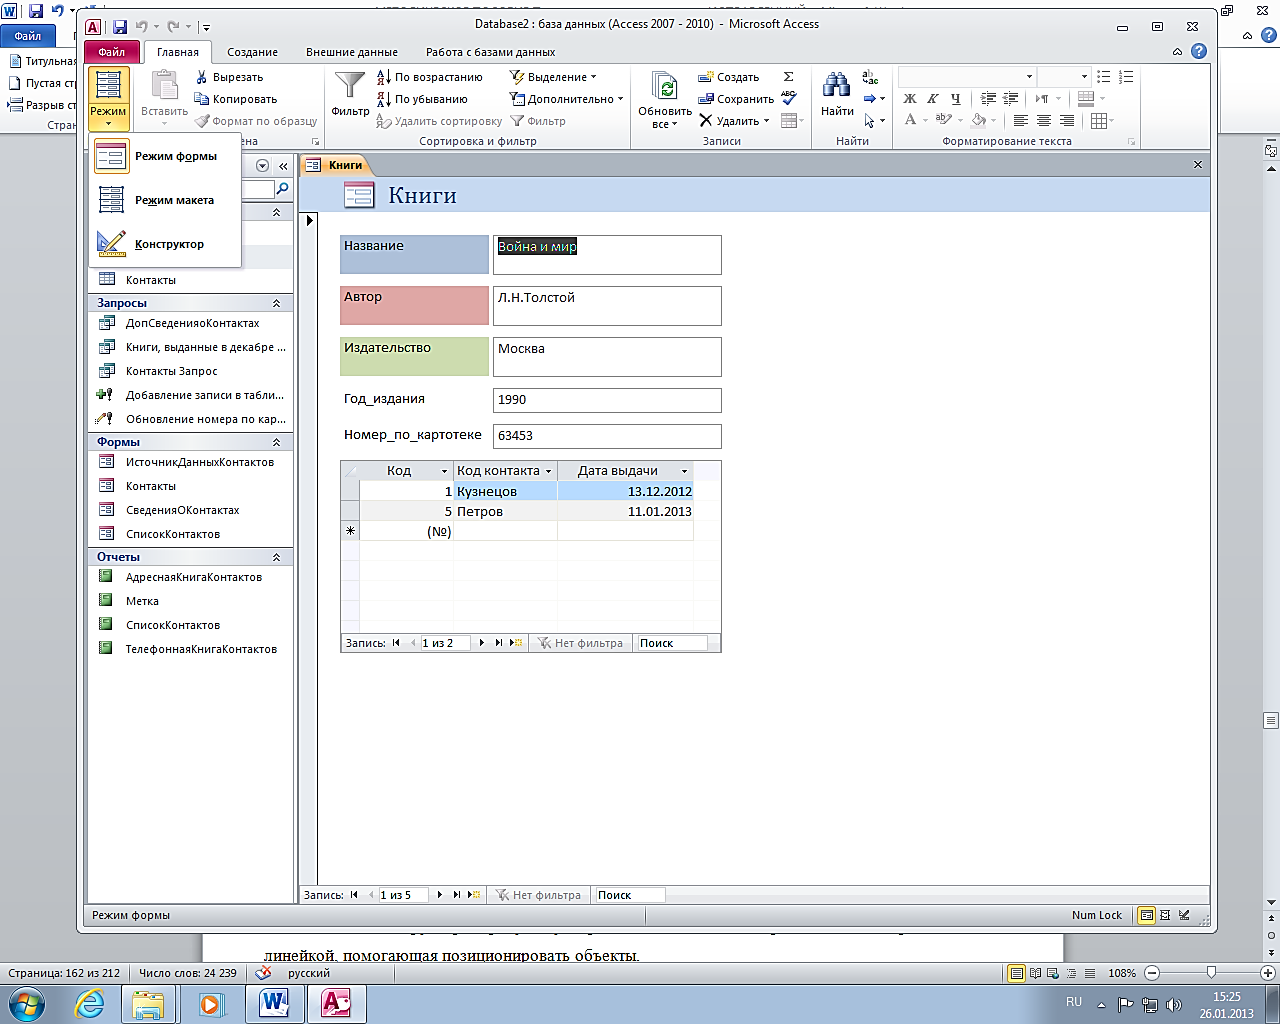Image resolution: width=1280 pixels, height=1024 pixels.
Task: Click the bulleted list icon
Action: (1104, 77)
